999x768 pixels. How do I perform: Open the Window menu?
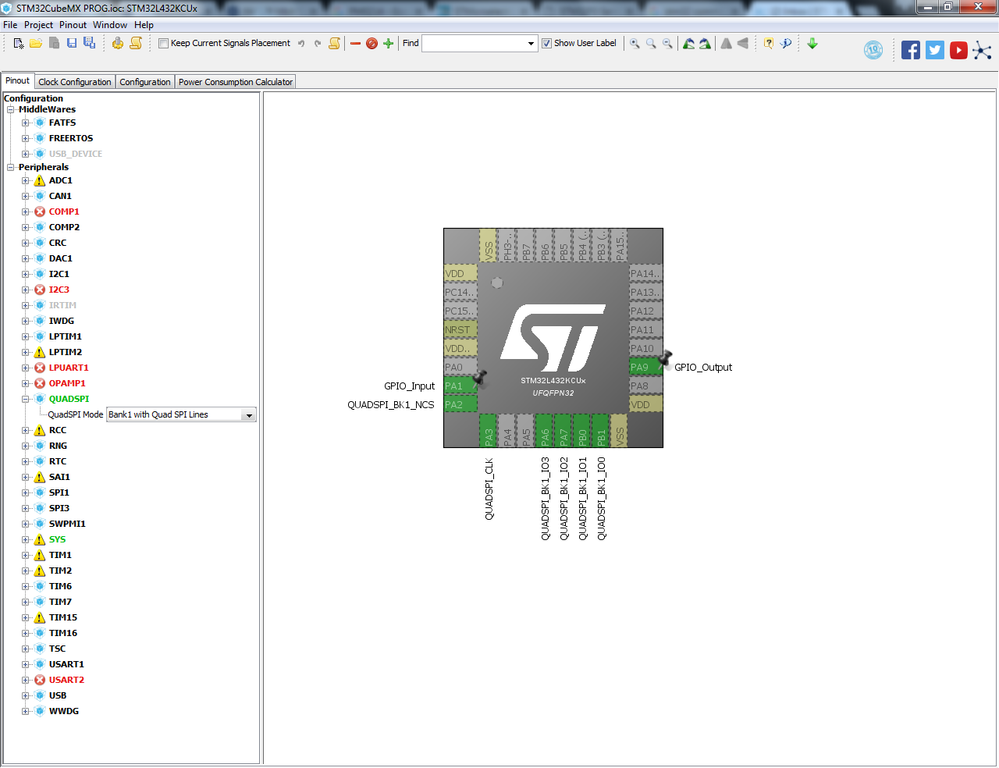[x=110, y=25]
